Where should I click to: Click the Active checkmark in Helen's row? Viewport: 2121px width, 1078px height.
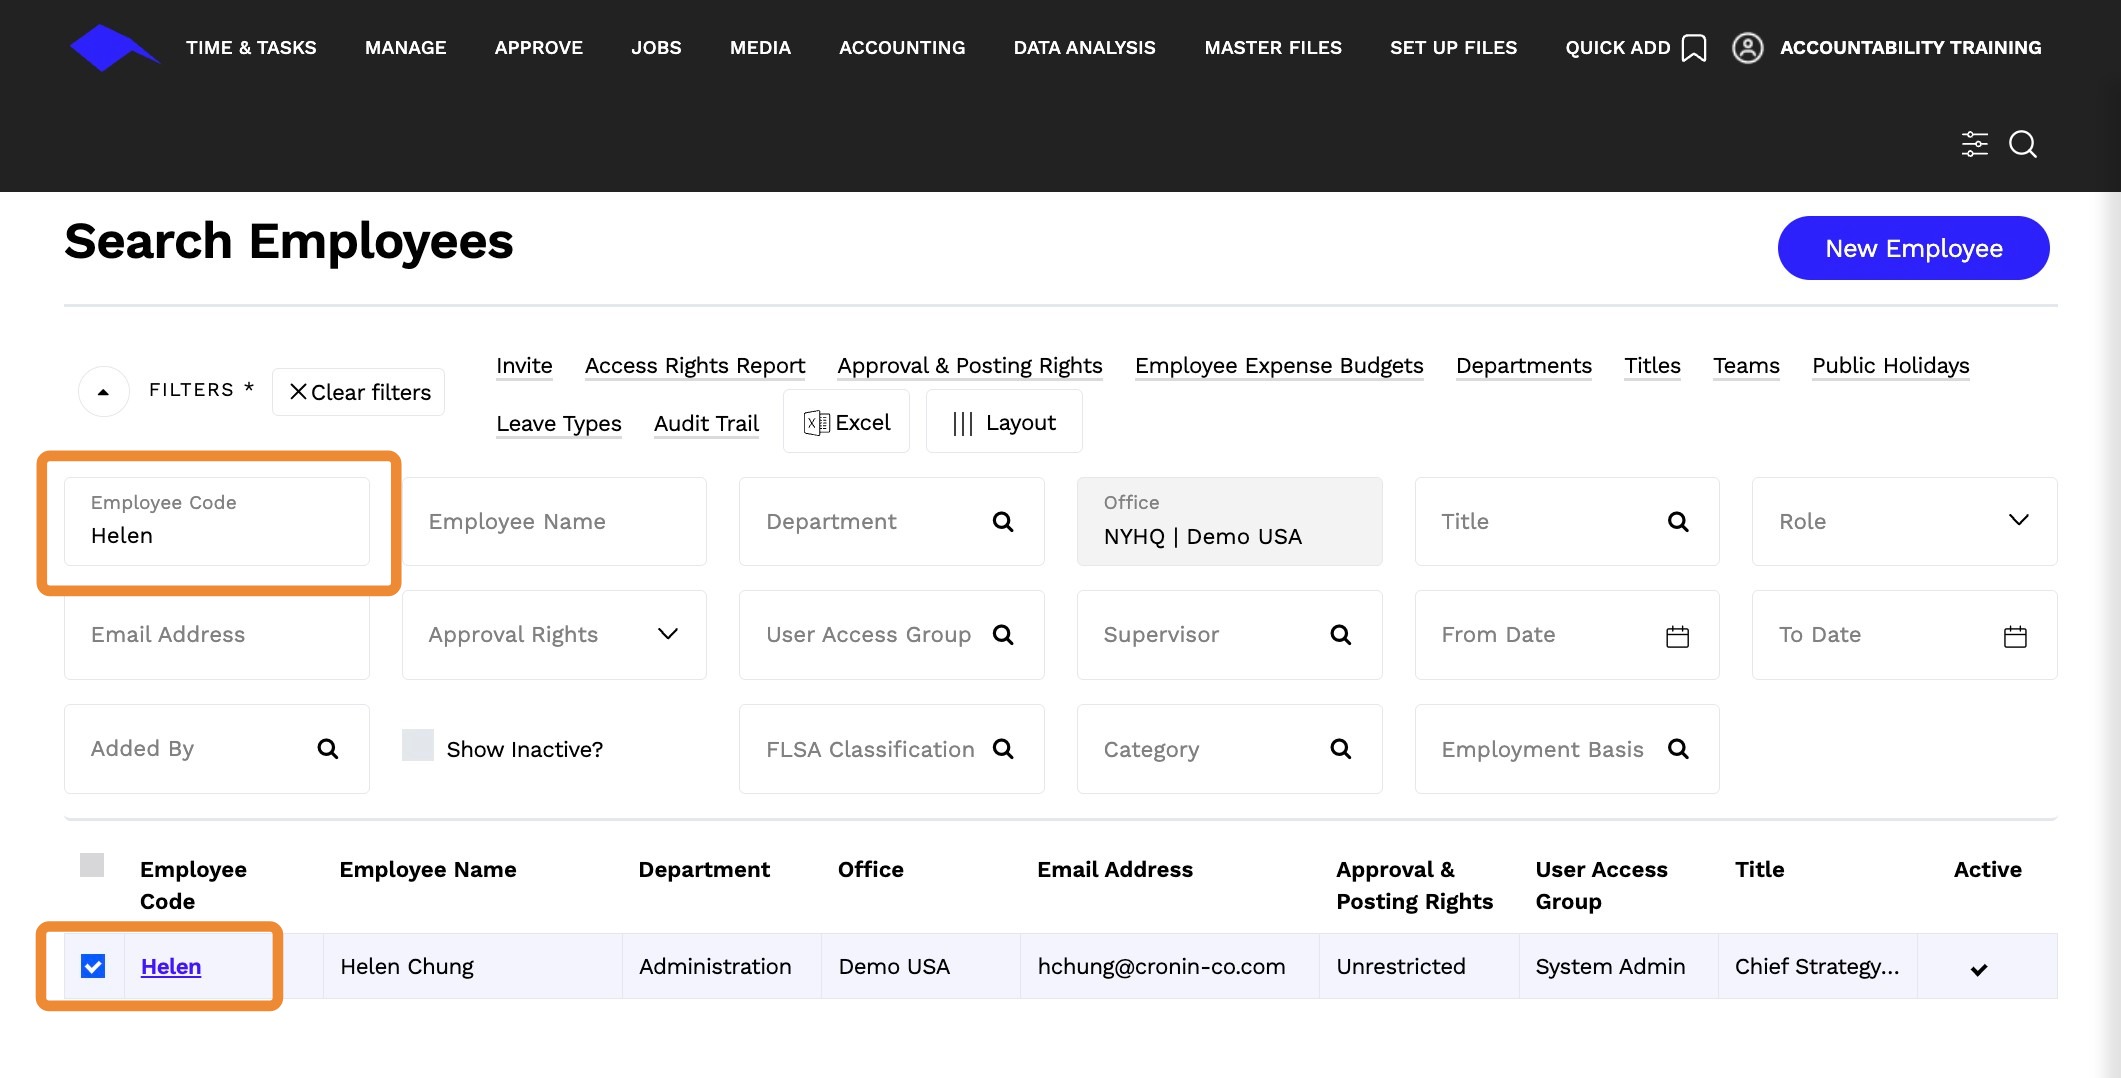coord(1979,969)
